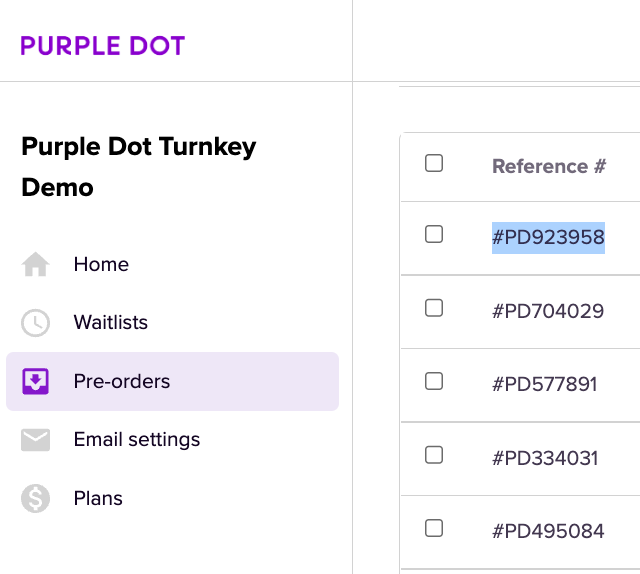Viewport: 640px width, 574px height.
Task: Tick the checkbox for #PD577891
Action: (434, 381)
